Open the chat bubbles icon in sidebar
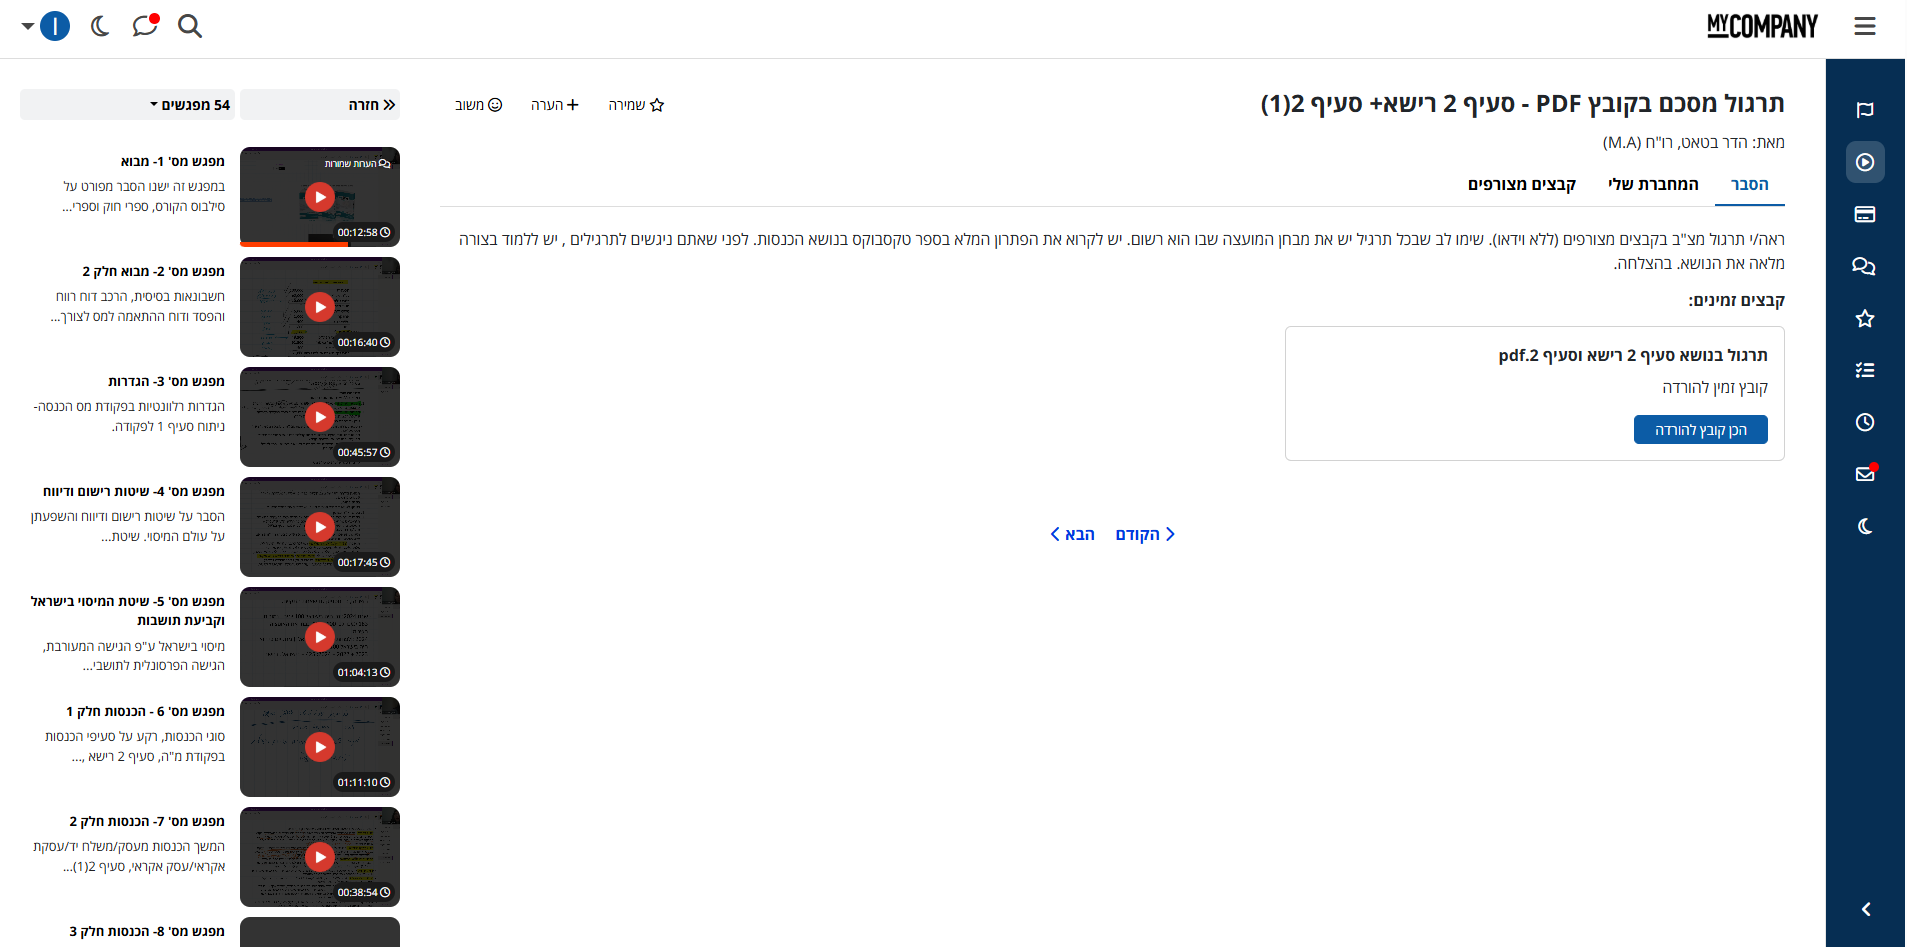Viewport: 1907px width, 947px height. pos(1864,266)
